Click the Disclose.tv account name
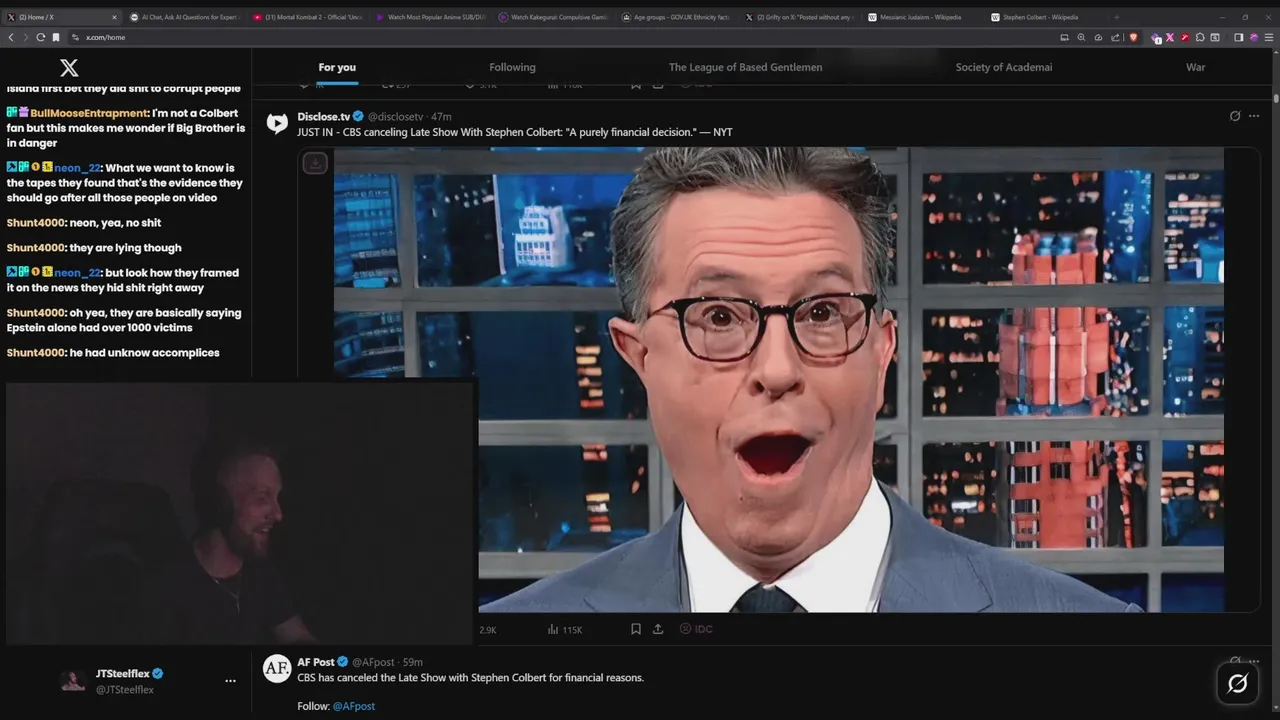The height and width of the screenshot is (720, 1280). 323,117
